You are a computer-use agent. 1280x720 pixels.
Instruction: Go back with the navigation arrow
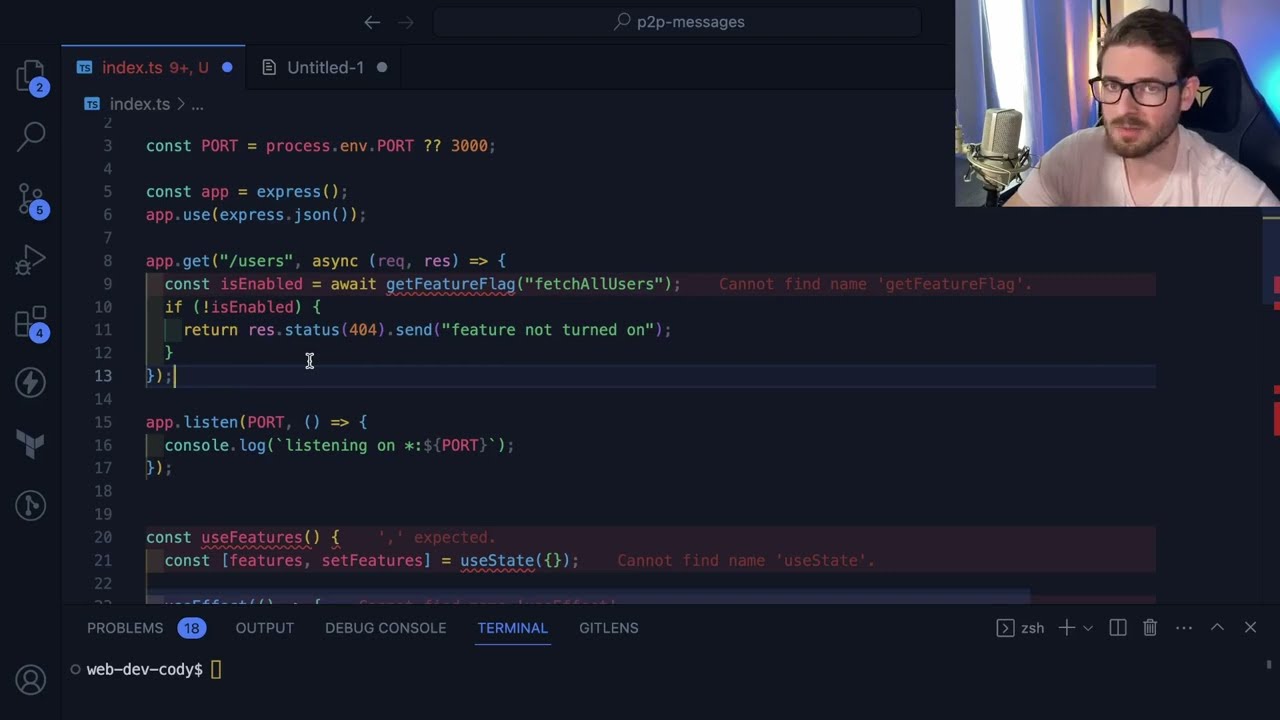pyautogui.click(x=372, y=22)
